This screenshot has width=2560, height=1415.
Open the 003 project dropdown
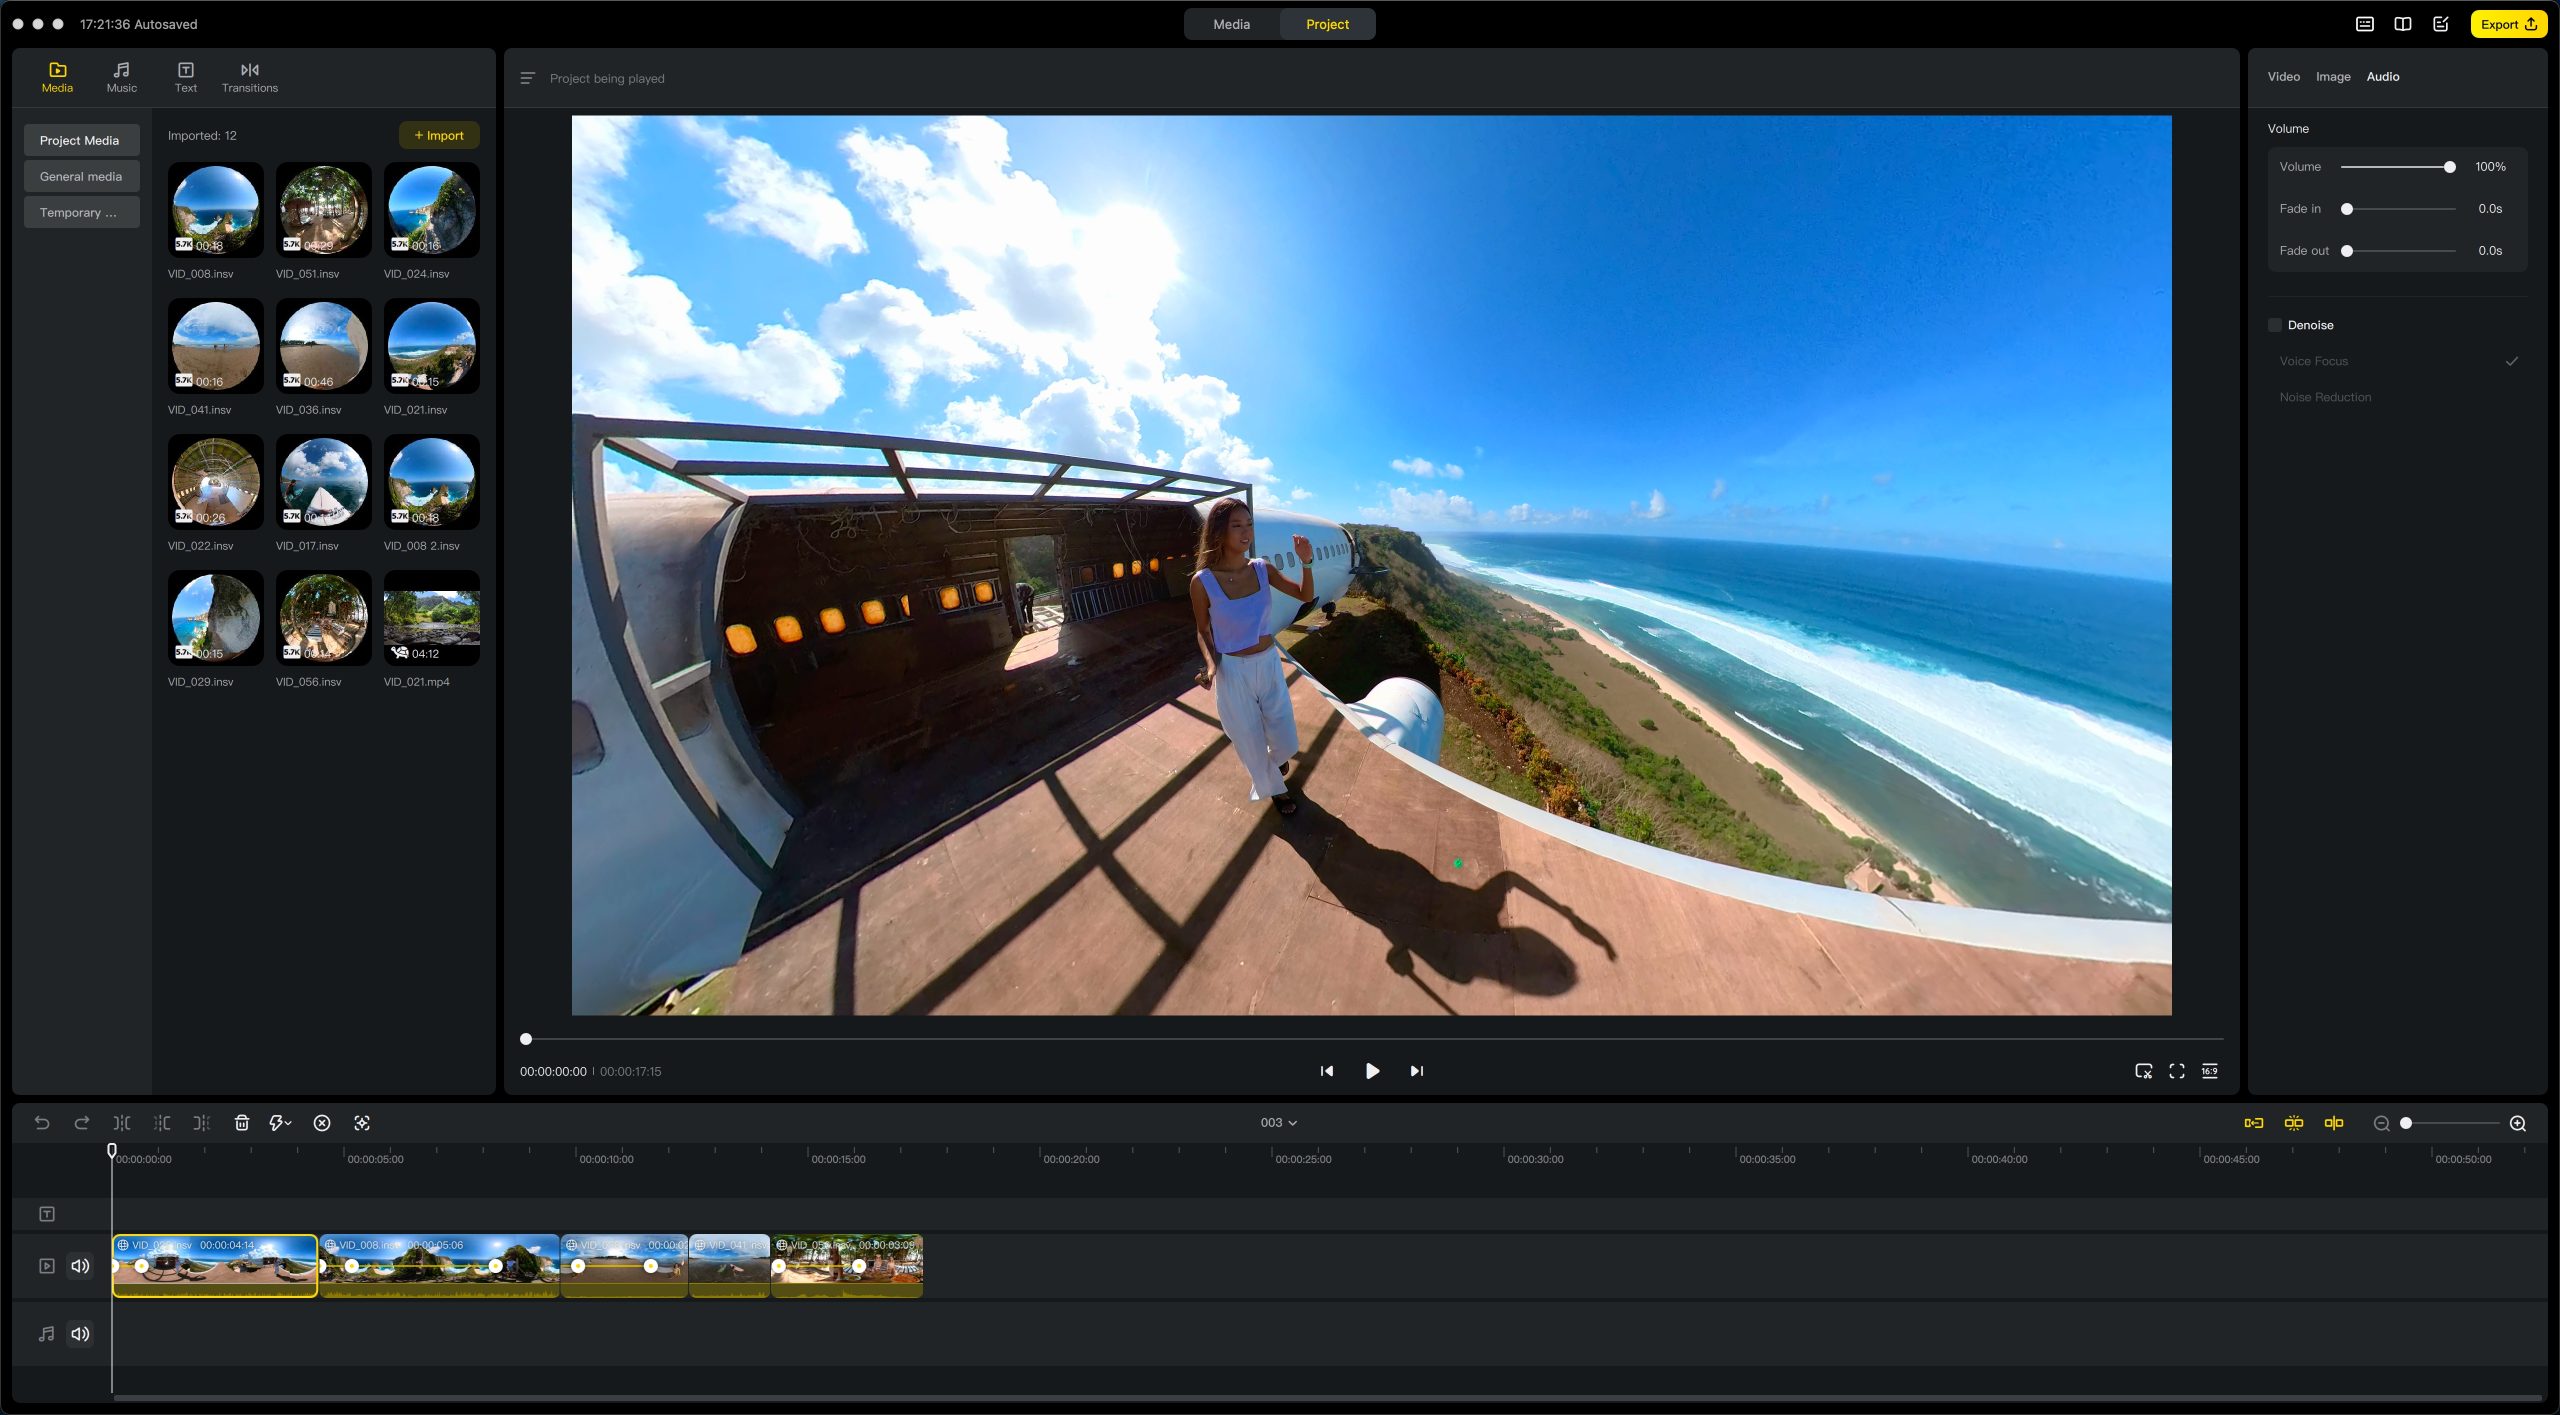point(1278,1123)
